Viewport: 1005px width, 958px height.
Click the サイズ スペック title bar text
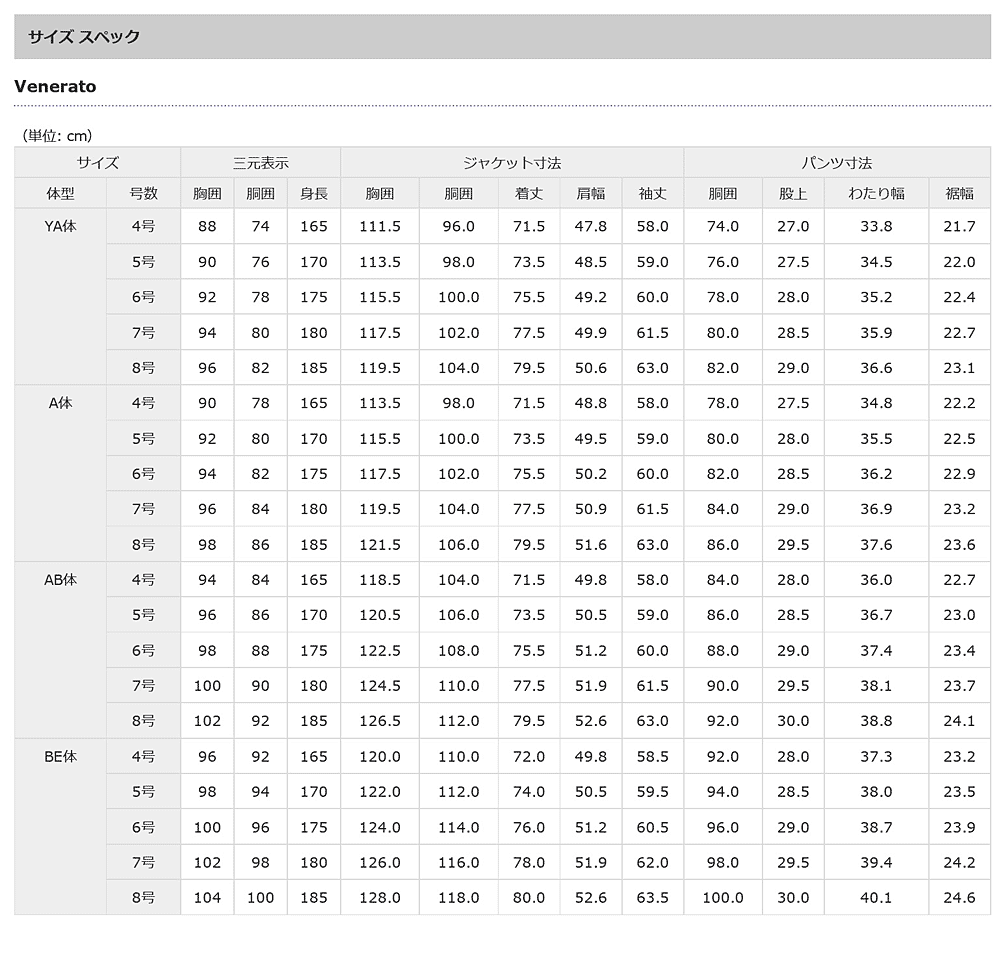click(83, 37)
